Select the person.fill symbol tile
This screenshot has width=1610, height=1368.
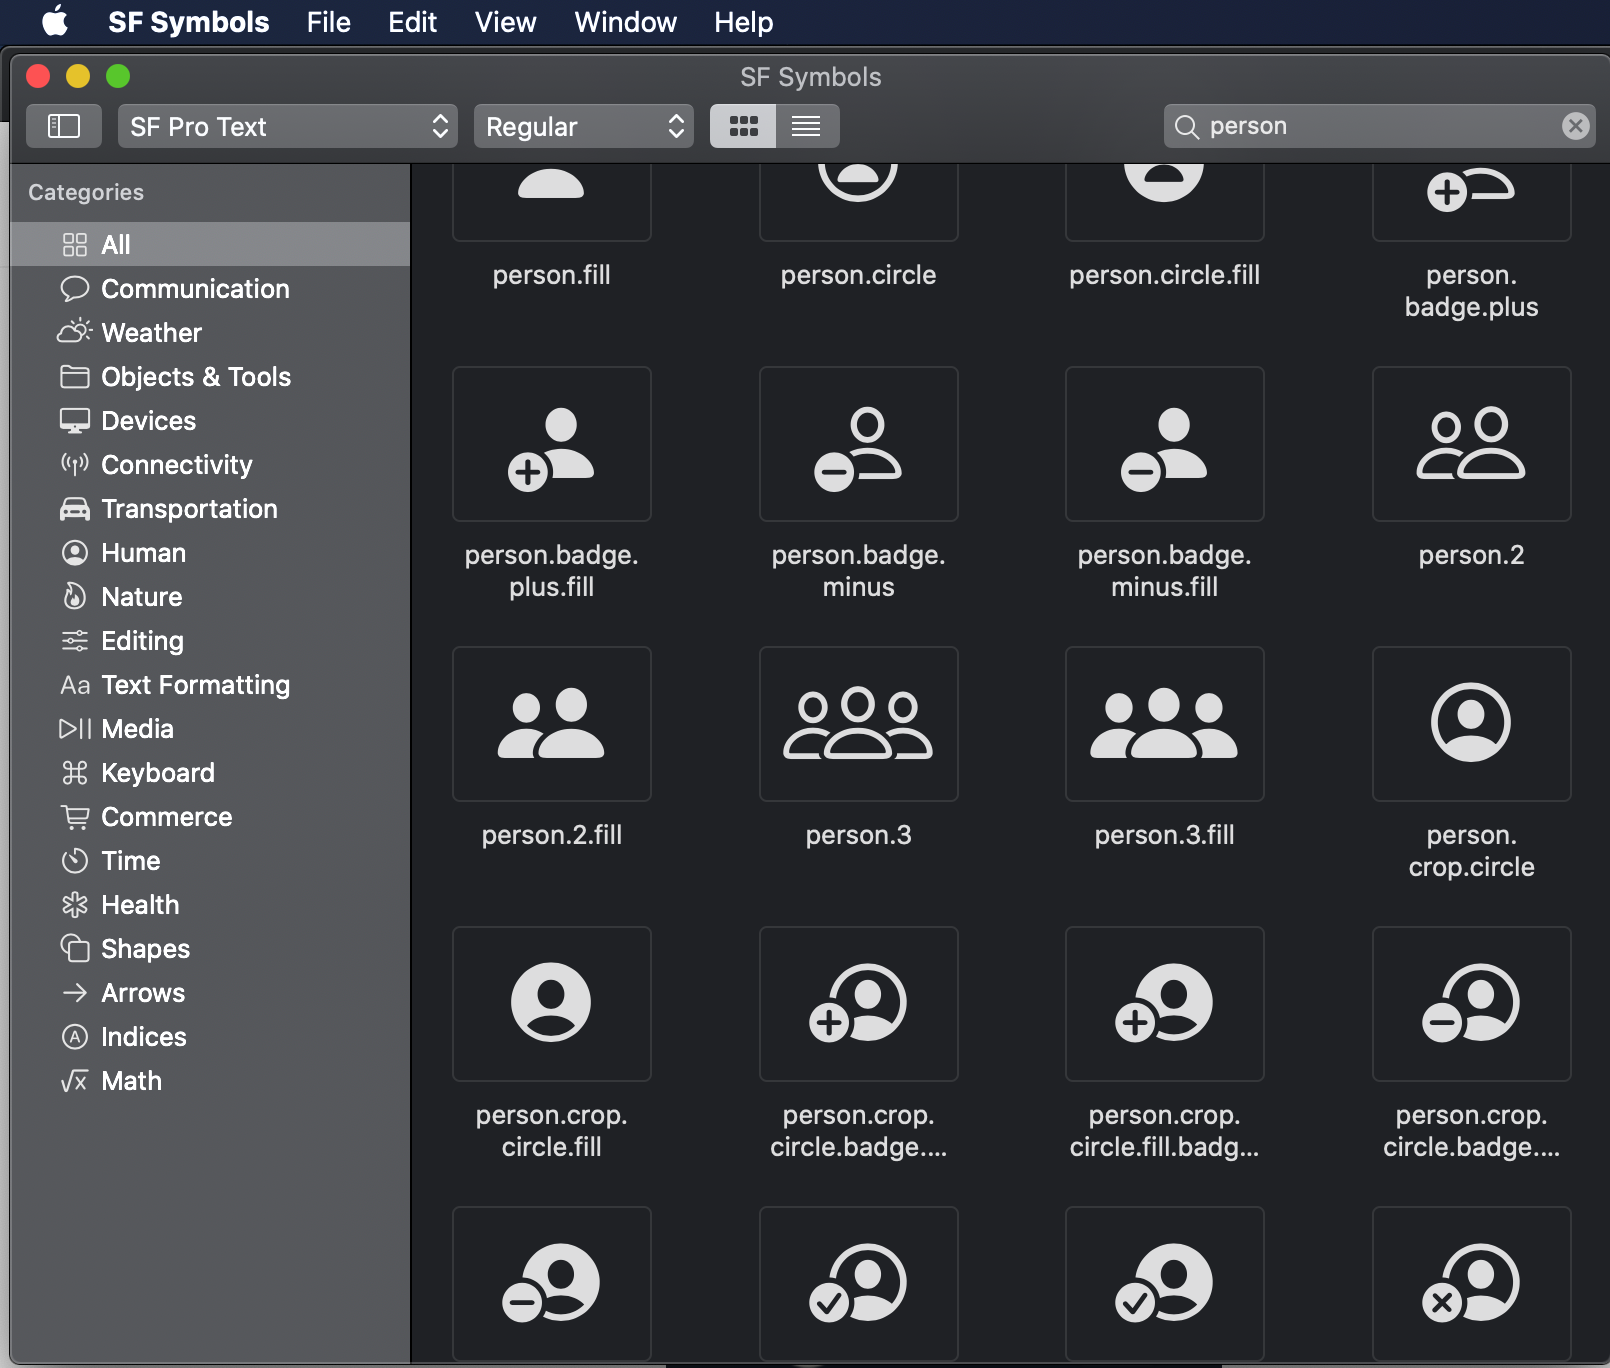coord(552,202)
